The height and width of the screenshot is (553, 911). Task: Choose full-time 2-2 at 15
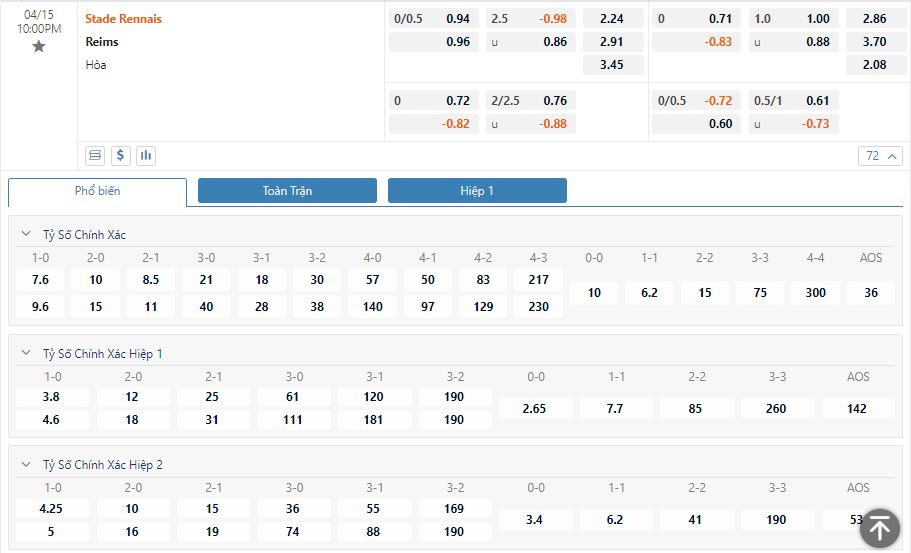pos(705,293)
